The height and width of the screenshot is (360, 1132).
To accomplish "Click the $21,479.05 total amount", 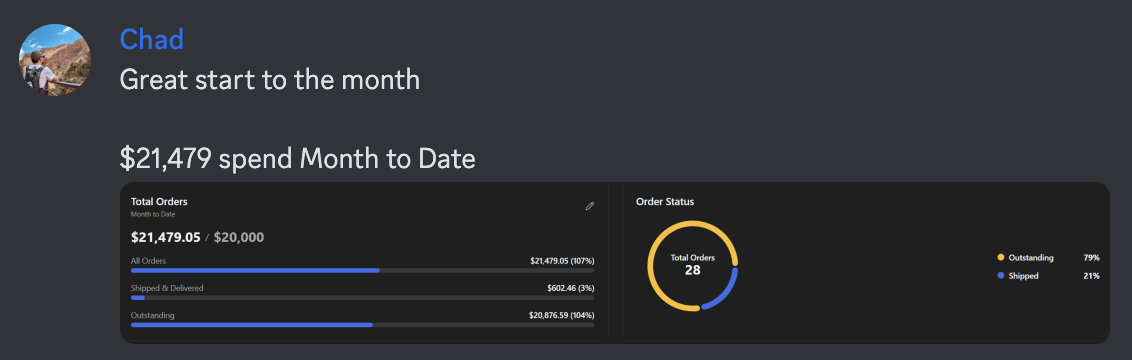I will [x=166, y=237].
